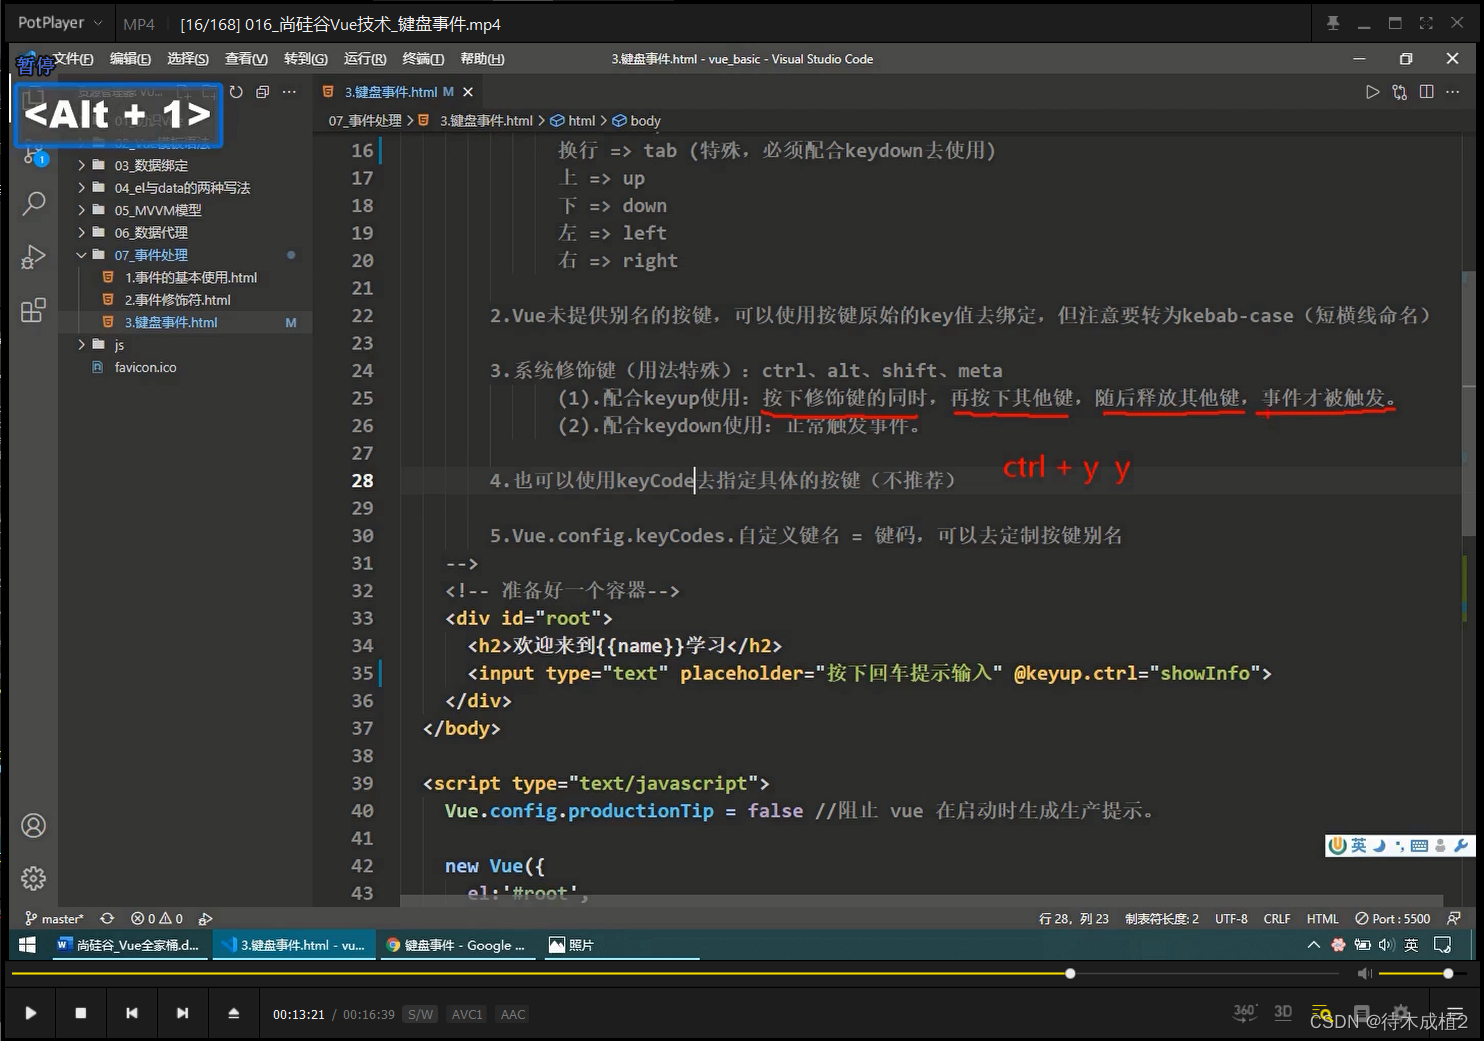Viewport: 1484px width, 1041px height.
Task: Open the Search view in activity bar
Action: pos(34,204)
